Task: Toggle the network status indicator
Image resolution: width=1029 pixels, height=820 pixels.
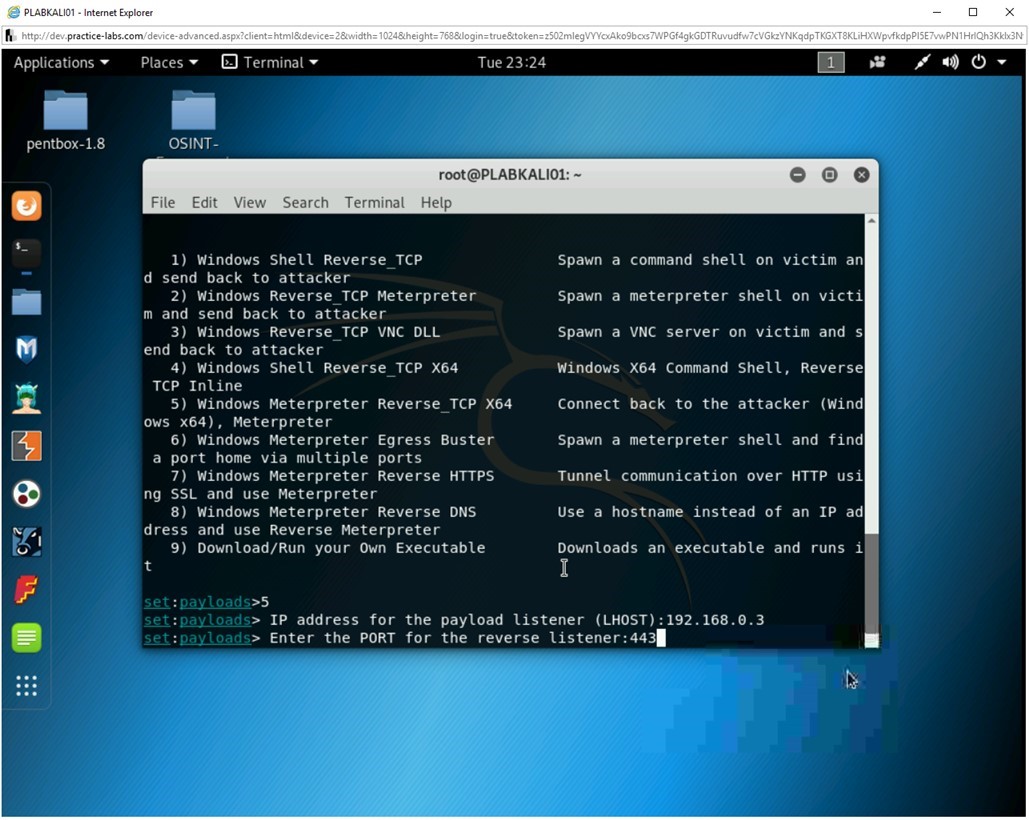Action: (921, 62)
